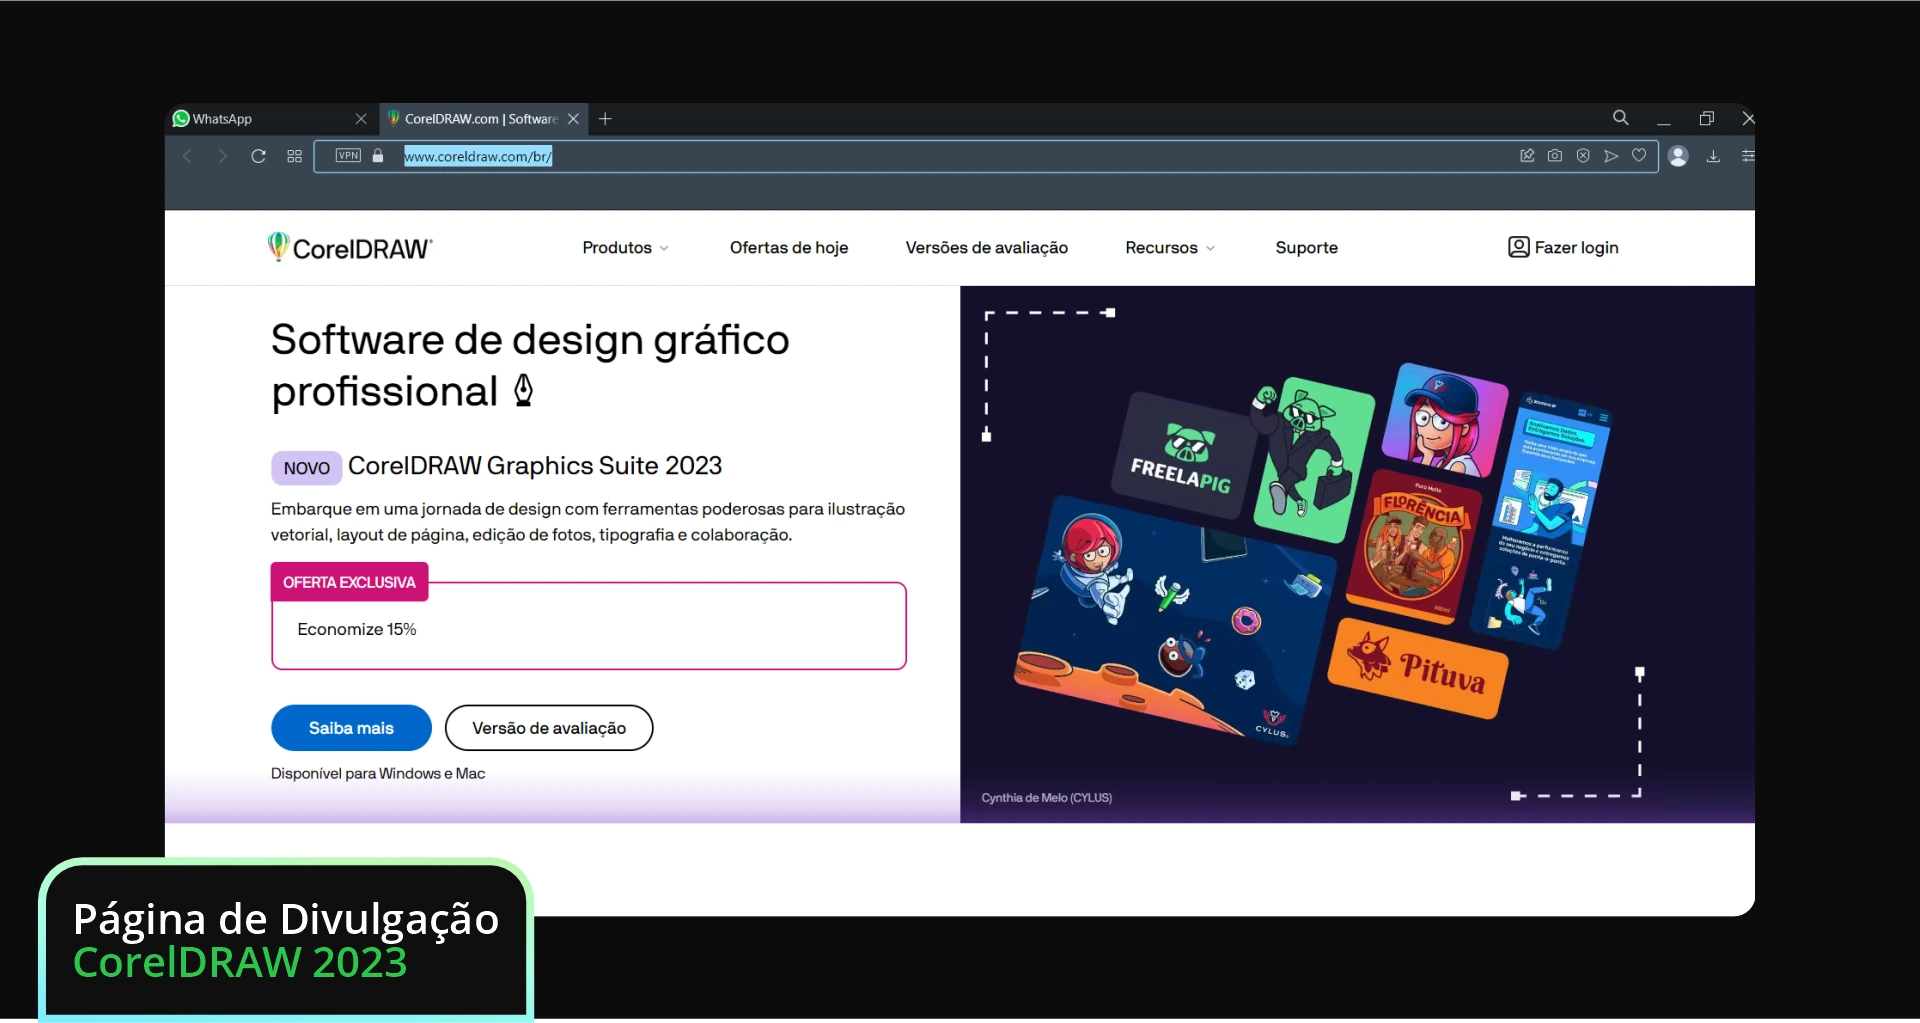The height and width of the screenshot is (1023, 1920).
Task: Open the ad blocker shield icon
Action: click(1583, 155)
